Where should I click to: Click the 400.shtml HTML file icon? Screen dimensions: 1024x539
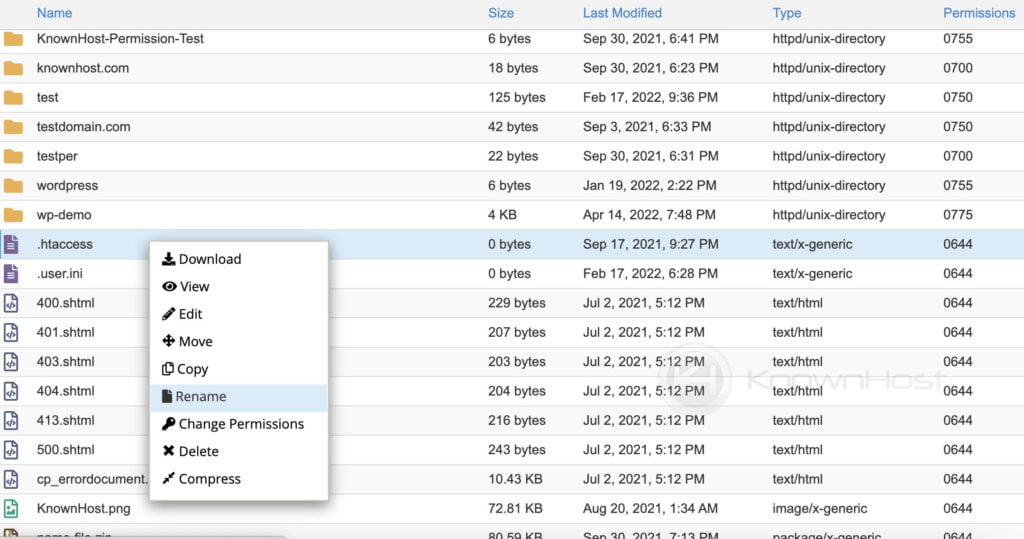click(x=11, y=303)
